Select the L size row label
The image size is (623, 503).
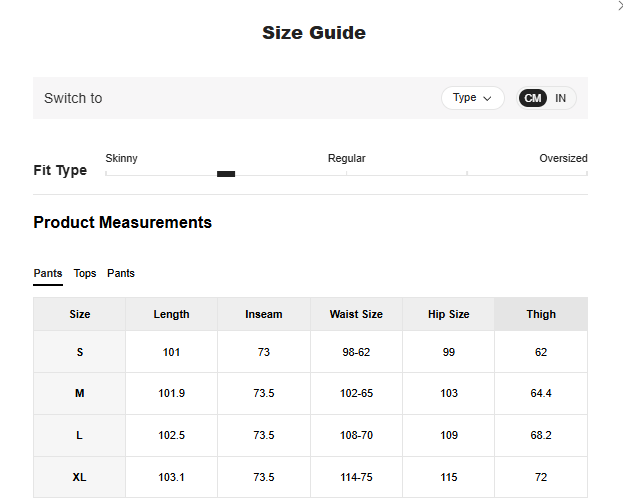[80, 435]
